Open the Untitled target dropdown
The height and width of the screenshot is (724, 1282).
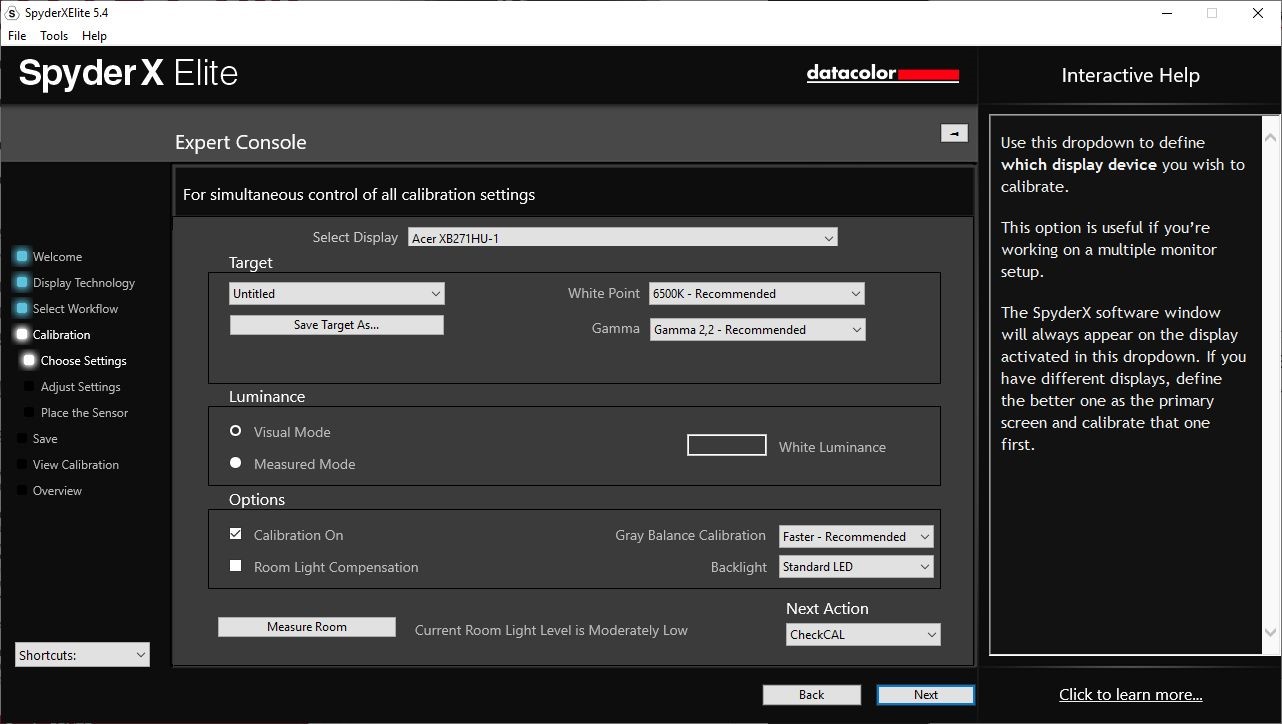pyautogui.click(x=337, y=294)
